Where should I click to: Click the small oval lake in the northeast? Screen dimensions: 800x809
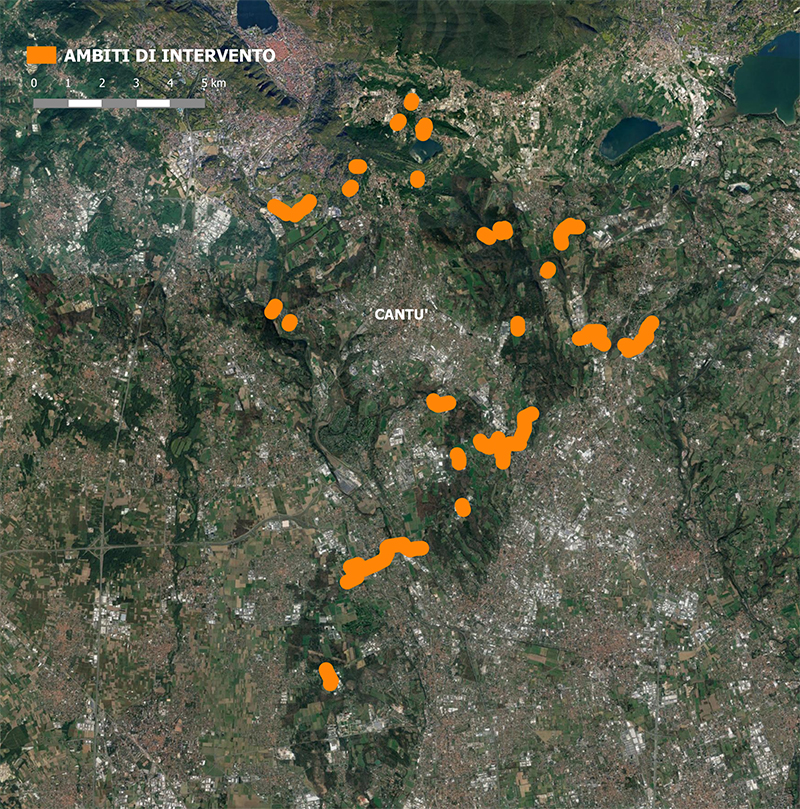629,137
